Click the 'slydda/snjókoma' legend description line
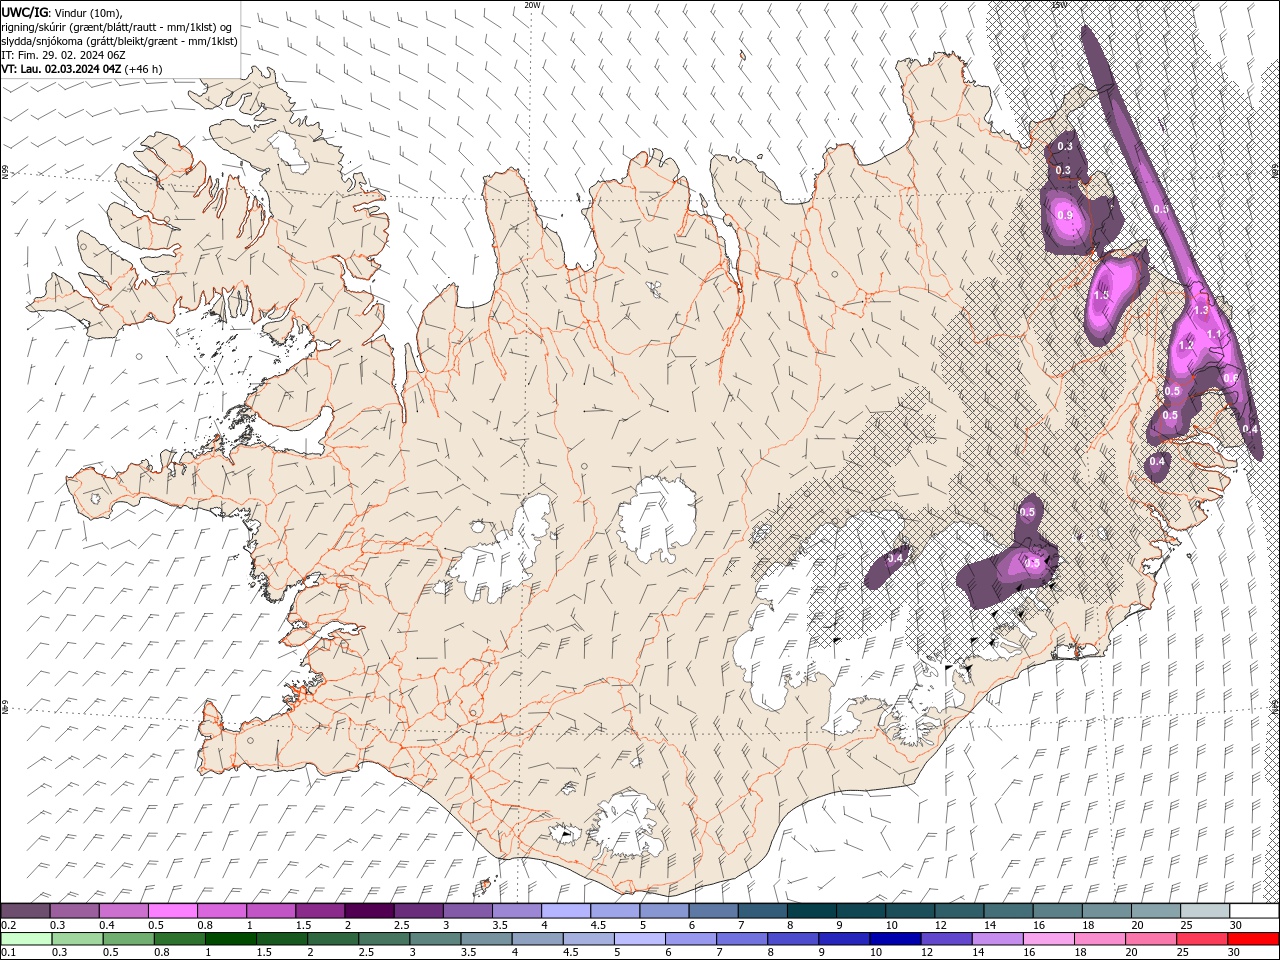The image size is (1280, 960). coord(120,41)
